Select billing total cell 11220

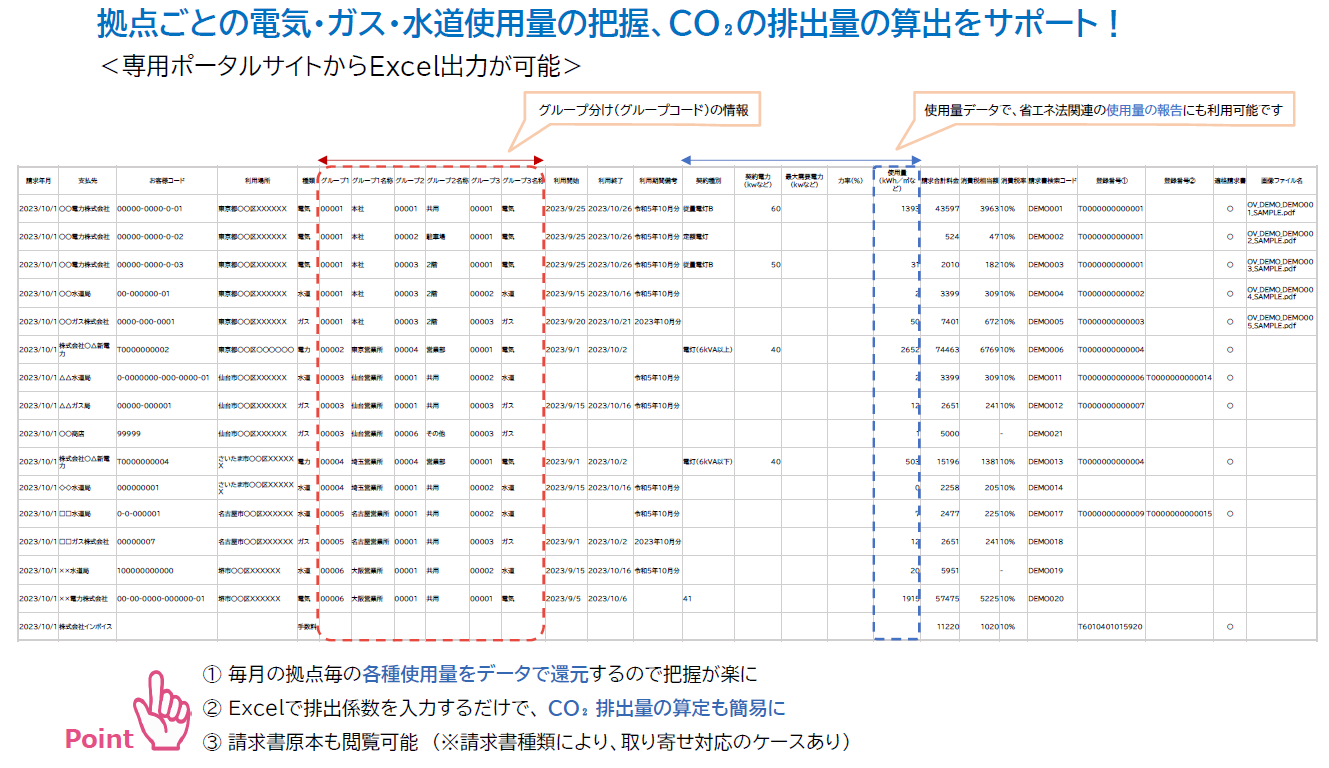click(948, 627)
